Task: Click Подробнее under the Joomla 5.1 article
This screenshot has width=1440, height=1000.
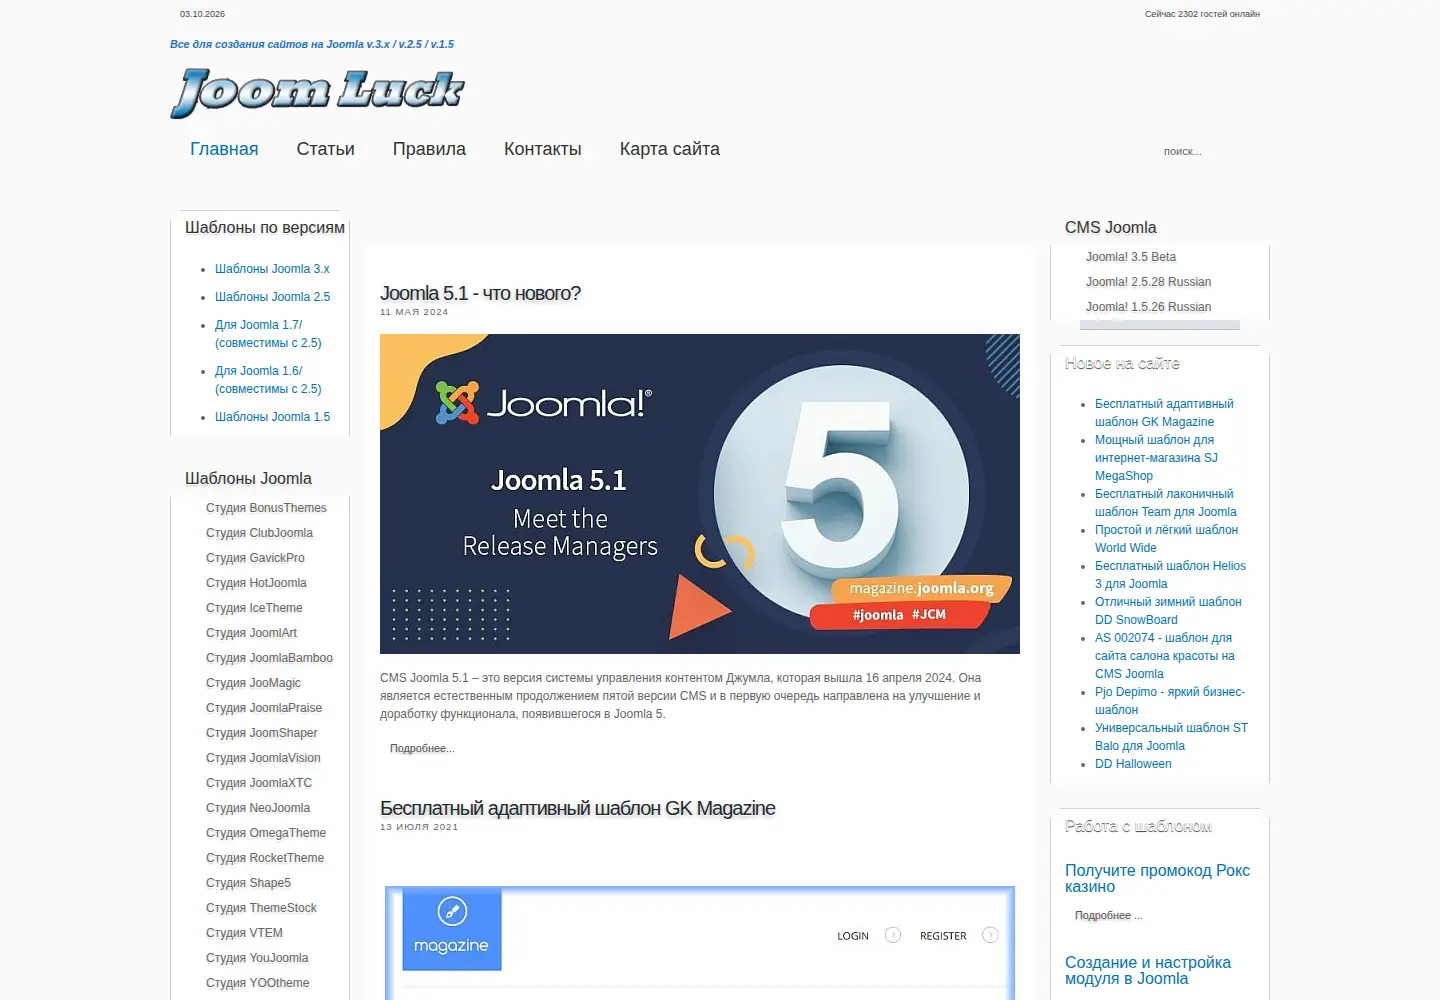Action: tap(422, 748)
